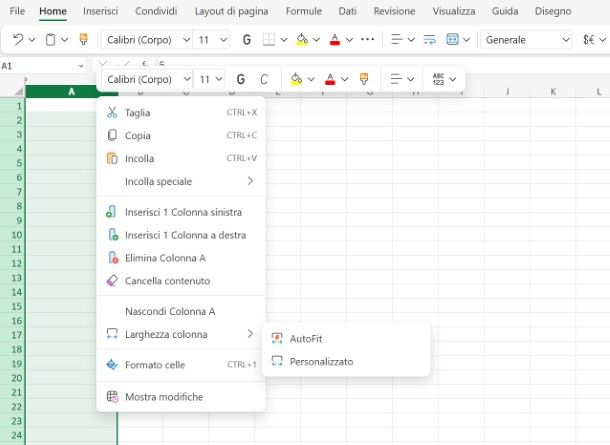
Task: Open ribbon fill color picker arrow
Action: [316, 40]
